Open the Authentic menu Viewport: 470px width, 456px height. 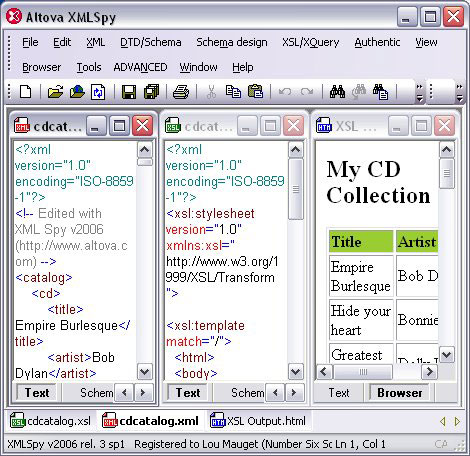coord(377,42)
